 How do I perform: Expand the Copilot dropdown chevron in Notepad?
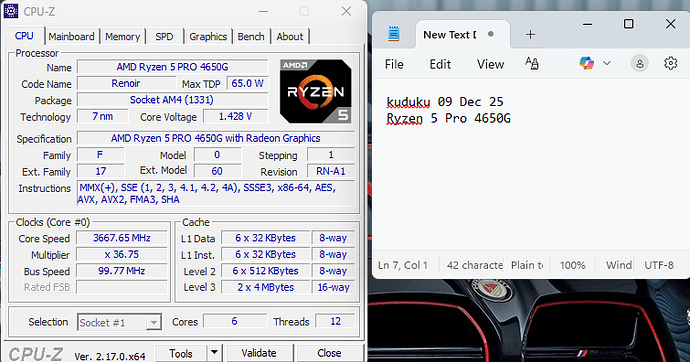pos(606,64)
